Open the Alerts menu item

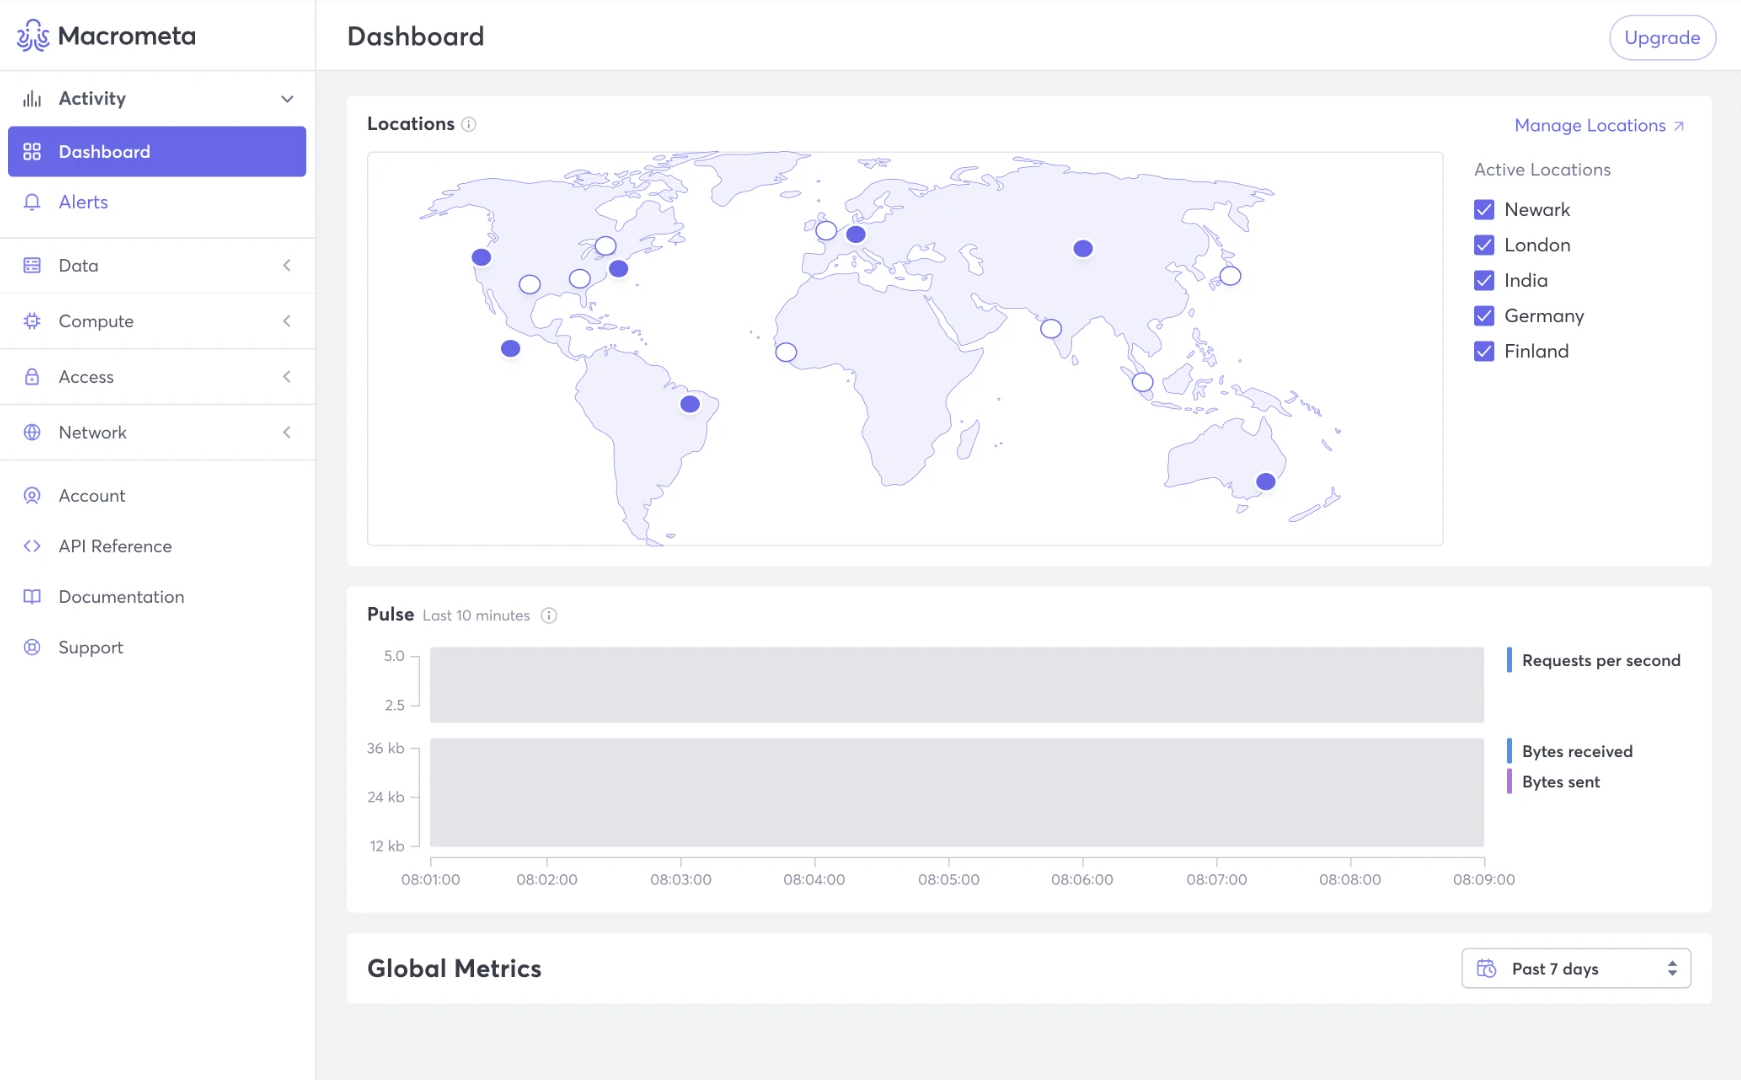pyautogui.click(x=157, y=202)
